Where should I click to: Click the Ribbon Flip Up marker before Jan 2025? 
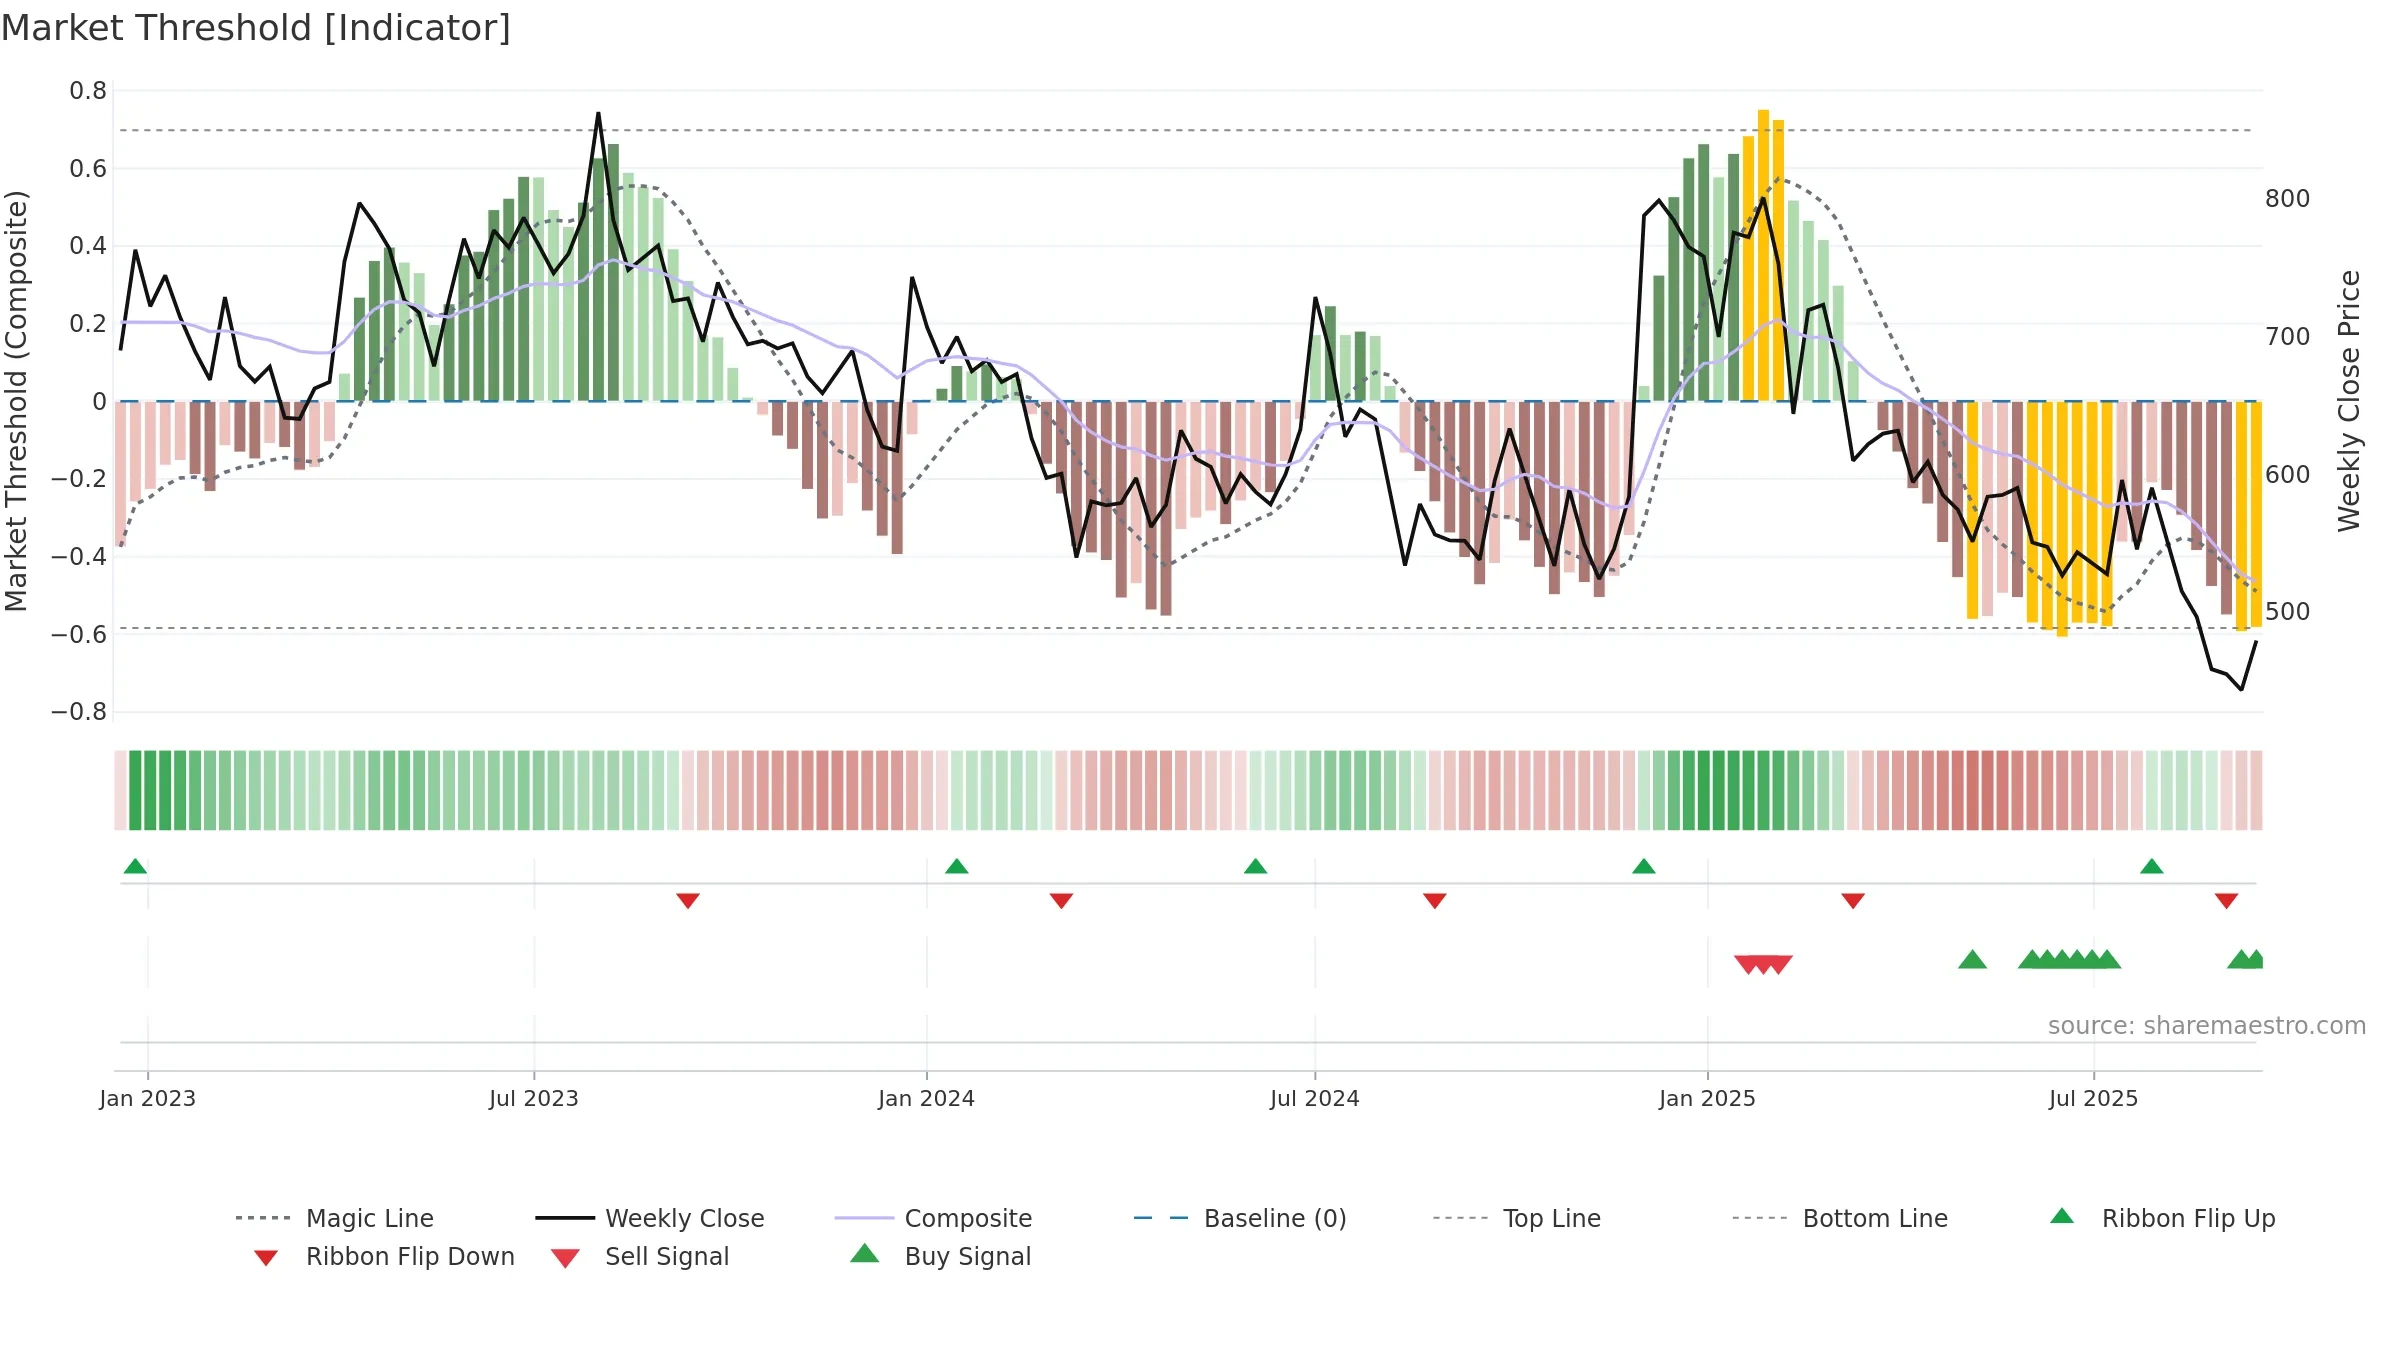pyautogui.click(x=1644, y=866)
